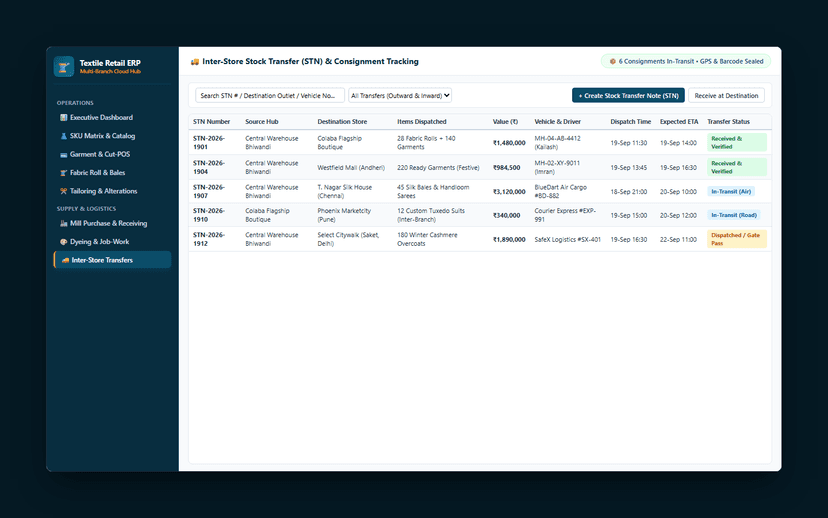
Task: Click Received & Verified status for STN-2026-1901
Action: (x=737, y=143)
